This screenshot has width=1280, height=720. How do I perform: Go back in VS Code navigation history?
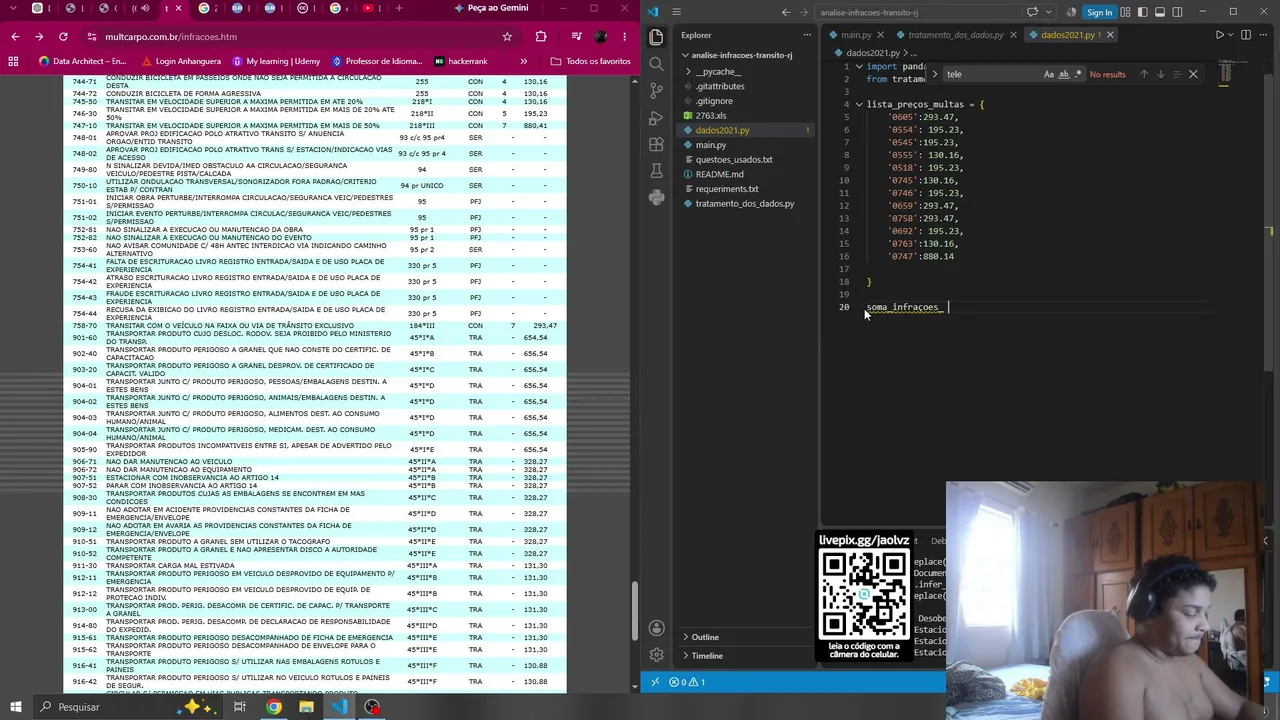(786, 12)
